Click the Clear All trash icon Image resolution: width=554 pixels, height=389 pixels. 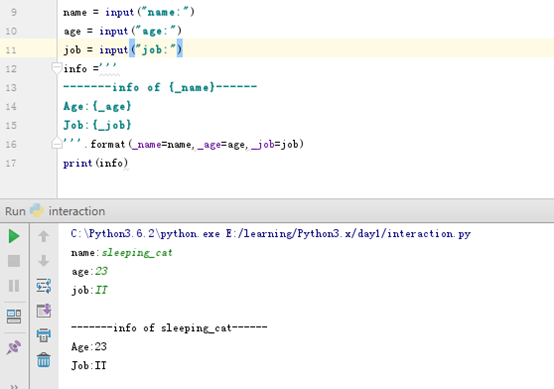click(x=44, y=360)
